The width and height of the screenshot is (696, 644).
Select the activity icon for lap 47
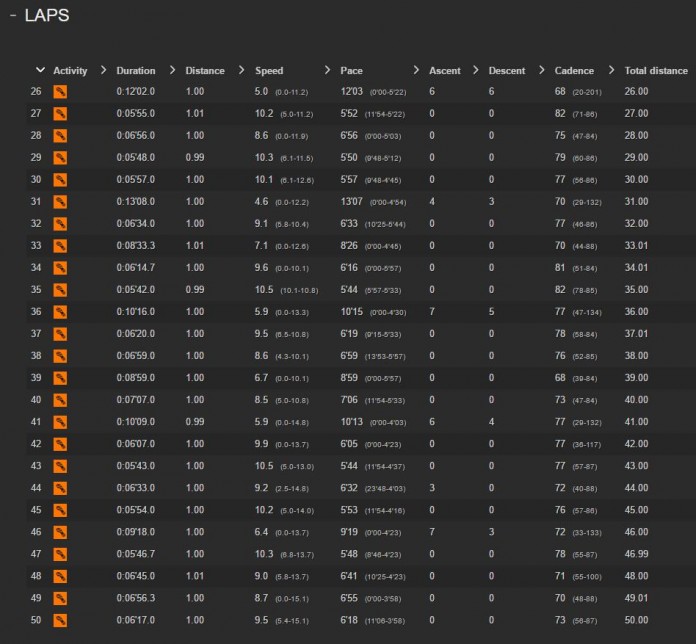pos(60,554)
